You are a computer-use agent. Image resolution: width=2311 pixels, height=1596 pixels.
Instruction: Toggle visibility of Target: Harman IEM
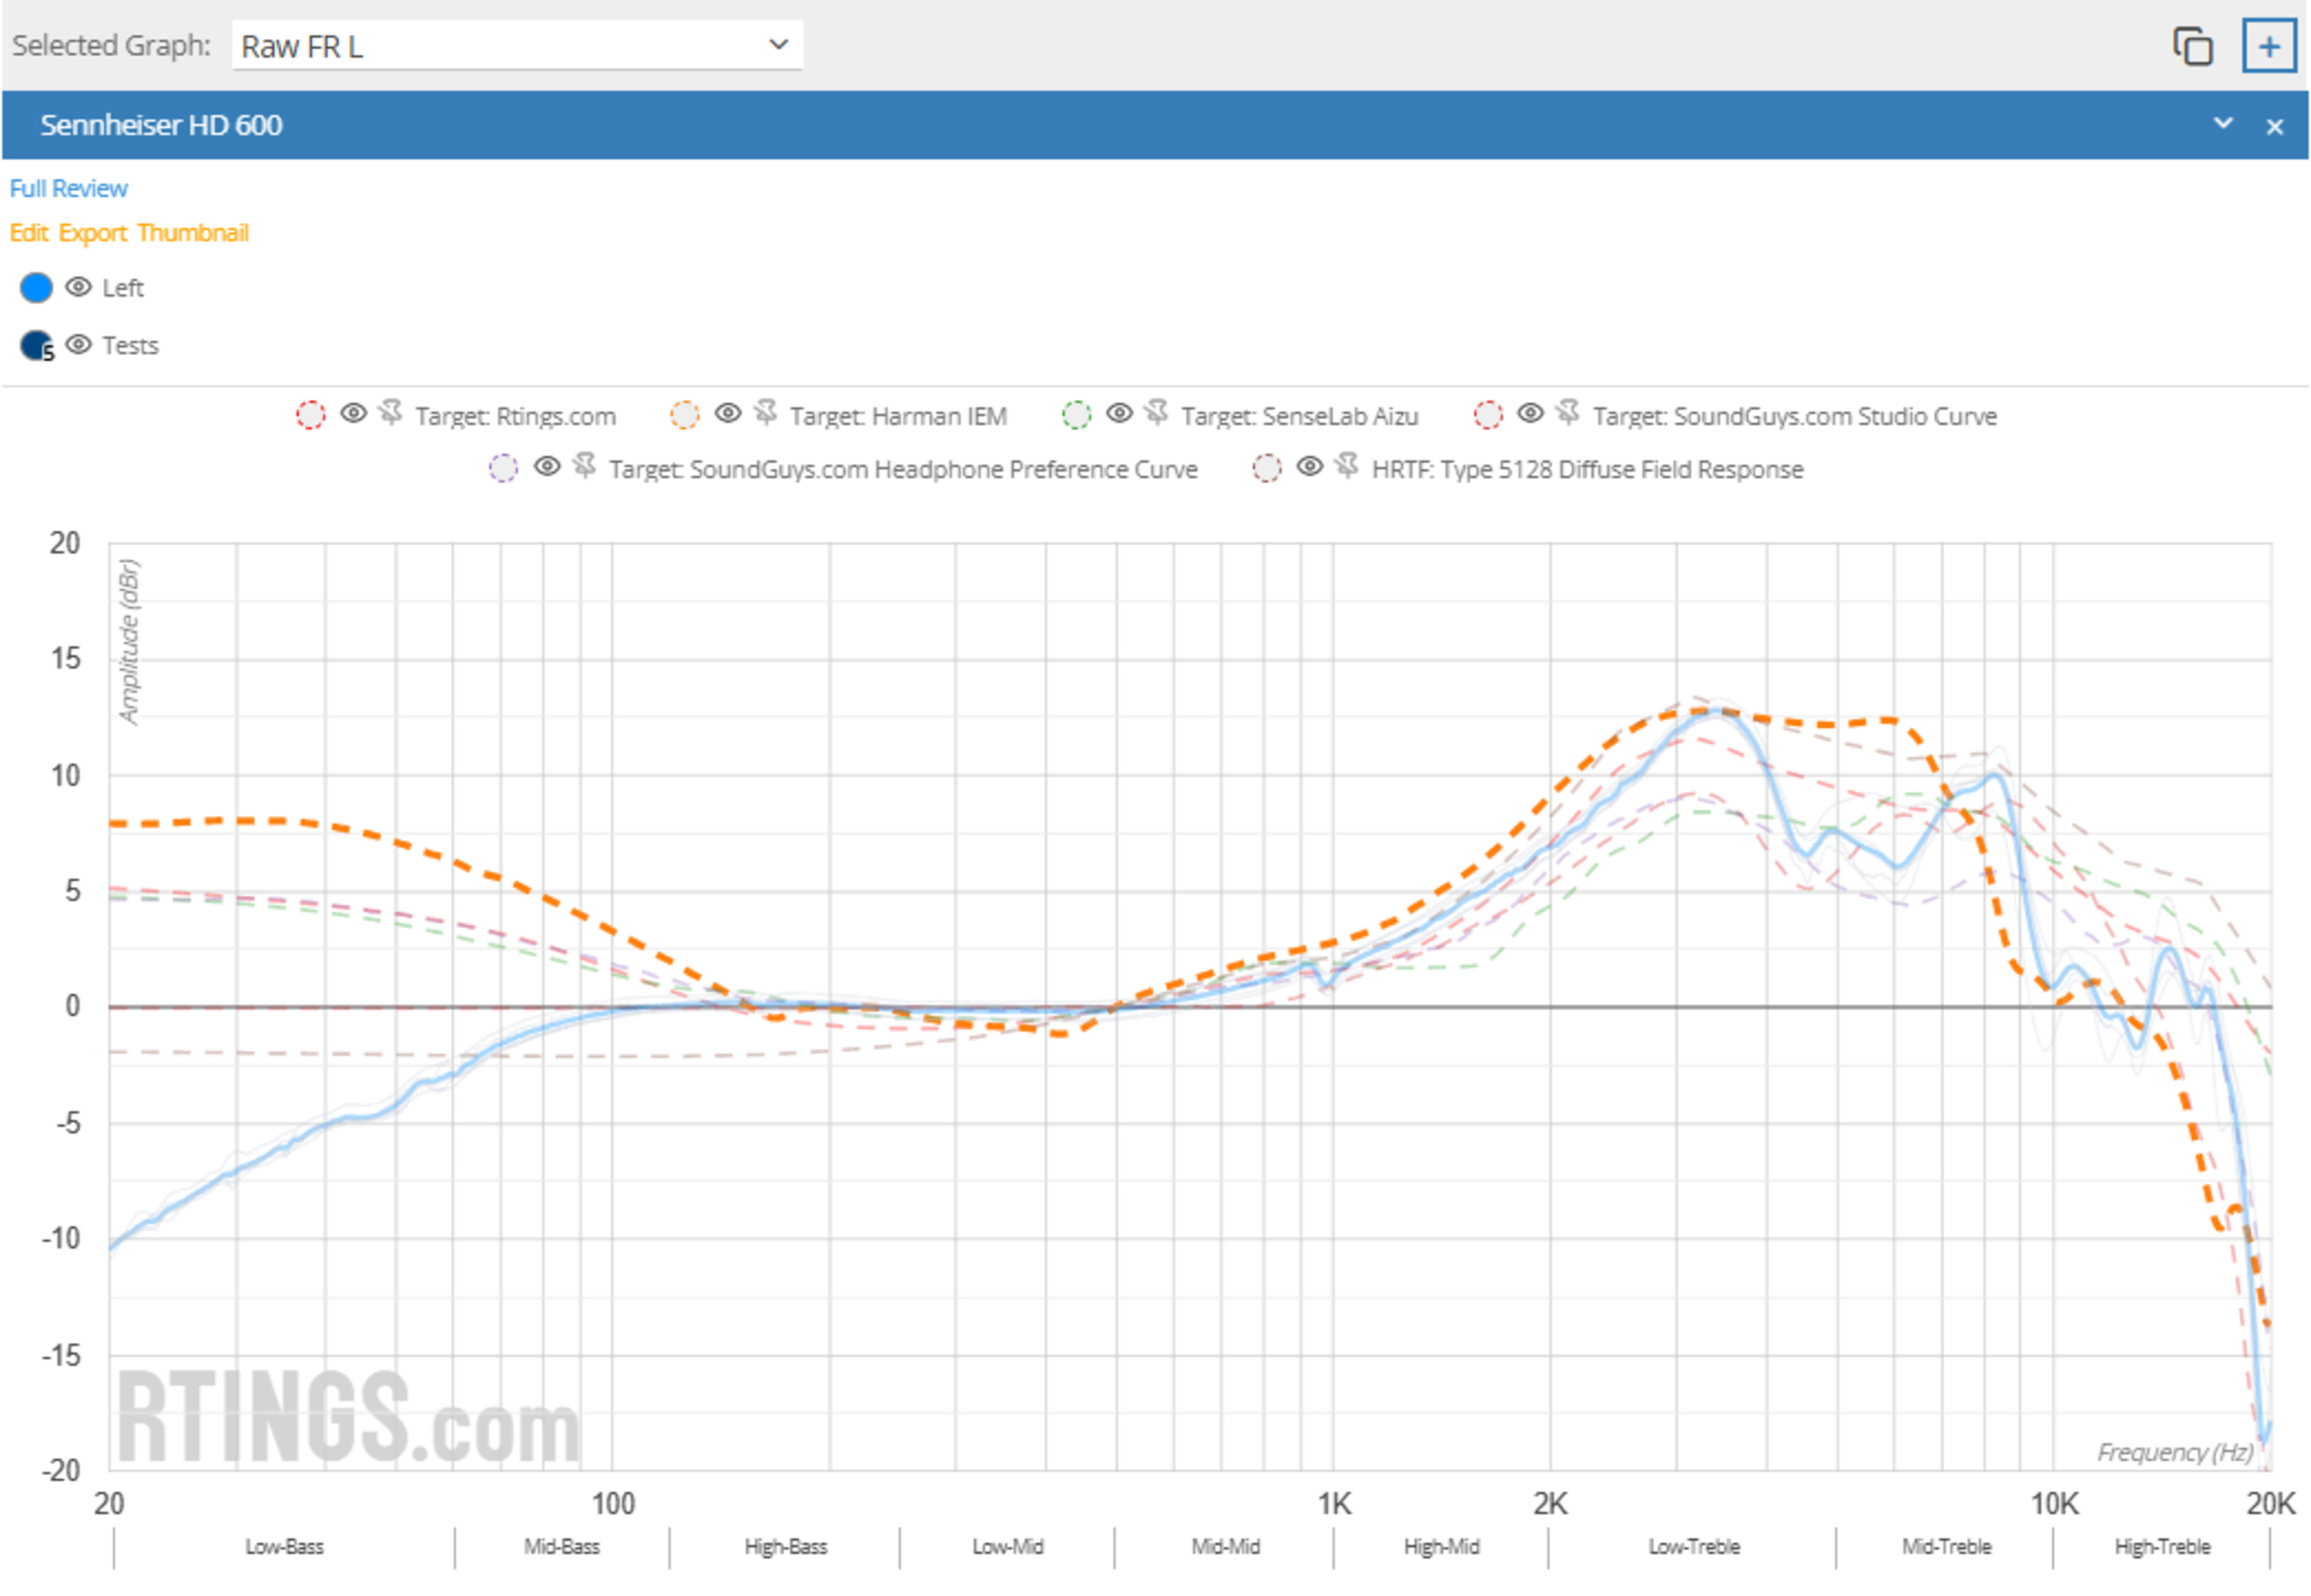click(727, 413)
